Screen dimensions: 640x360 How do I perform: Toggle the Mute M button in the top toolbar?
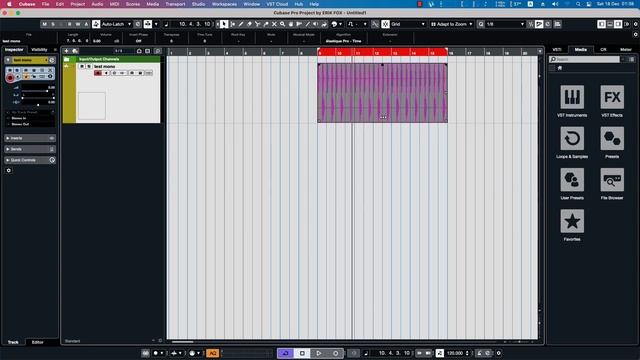tap(44, 24)
